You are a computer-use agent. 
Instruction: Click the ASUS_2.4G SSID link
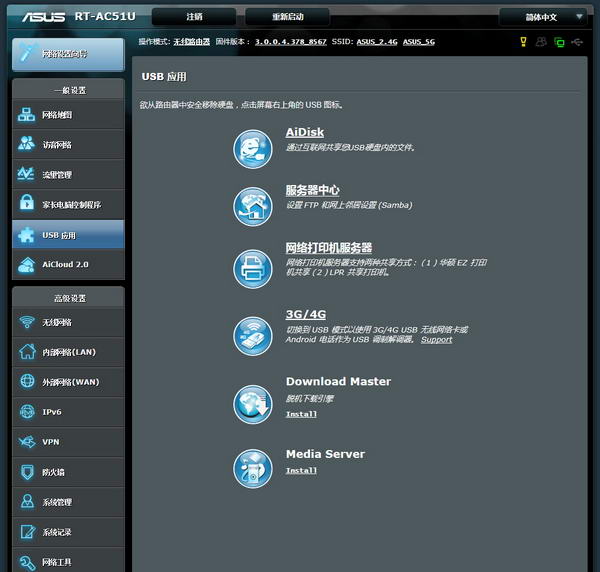(377, 42)
